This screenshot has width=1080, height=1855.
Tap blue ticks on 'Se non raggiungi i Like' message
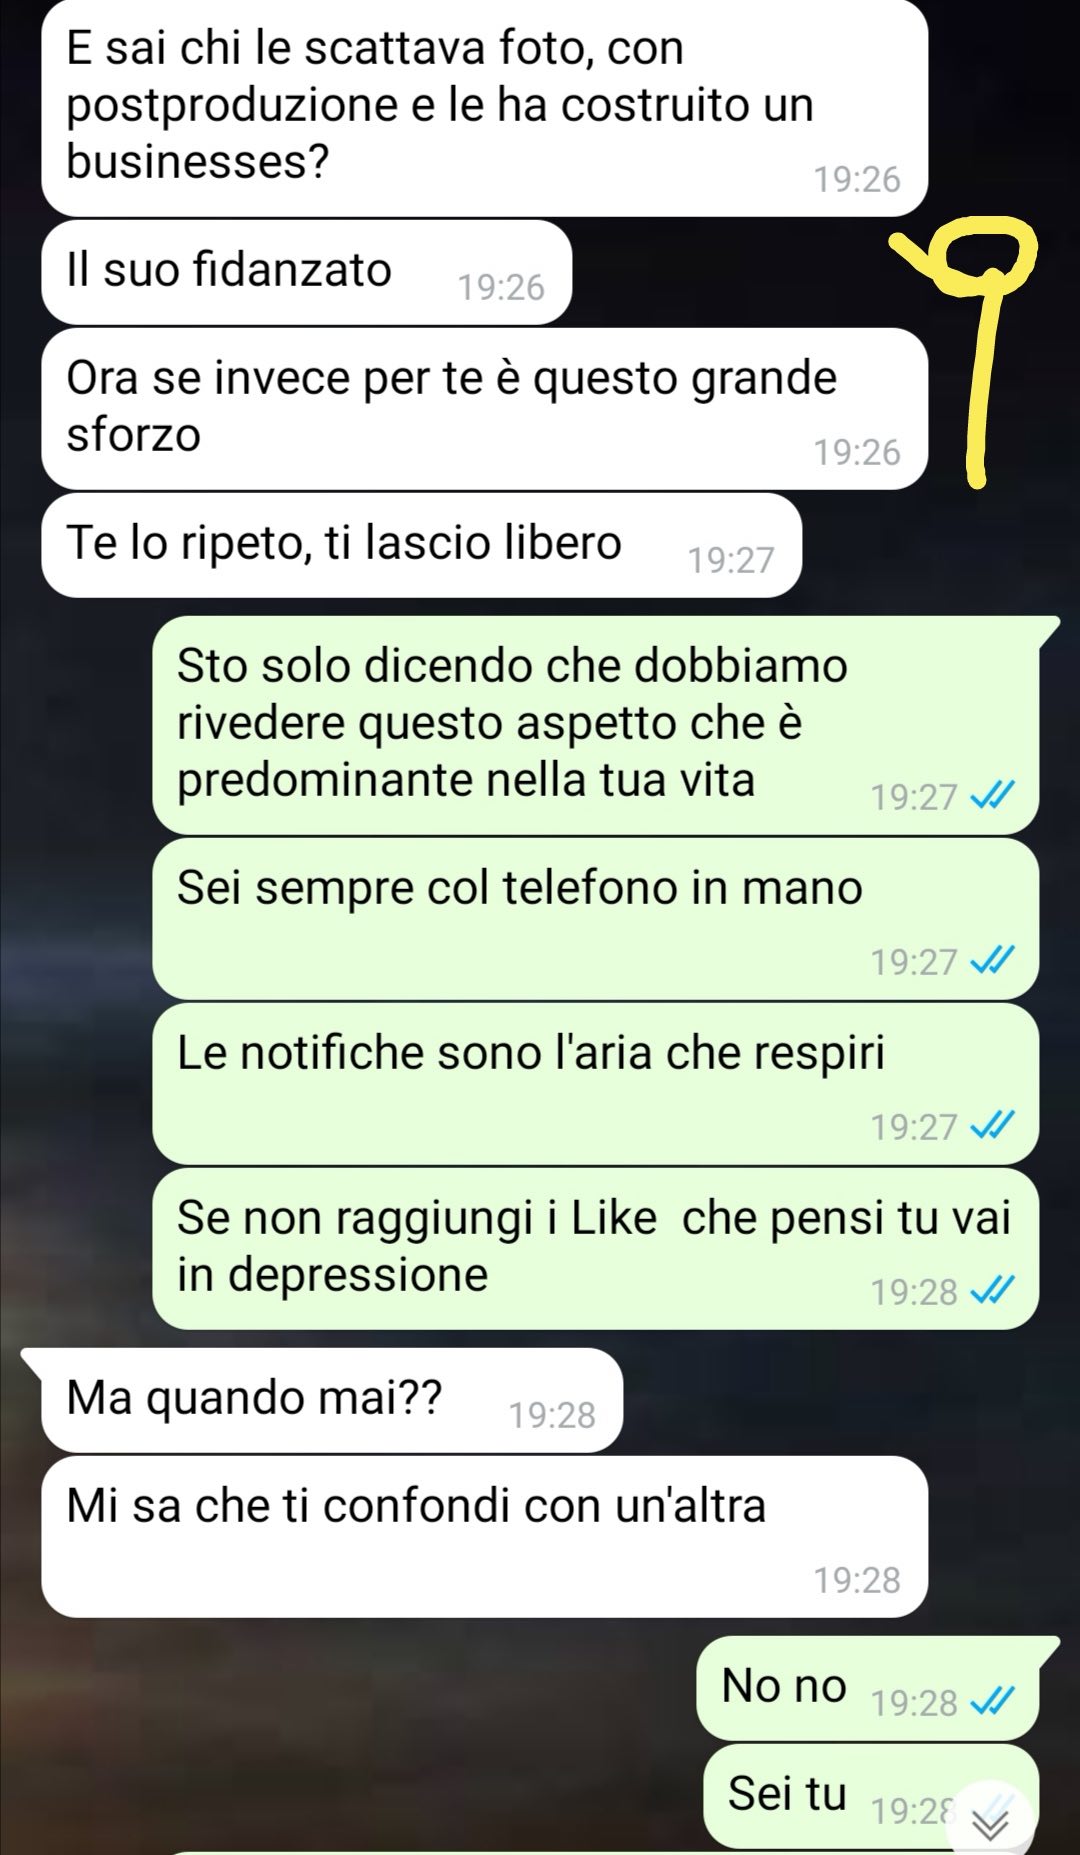click(x=993, y=1291)
